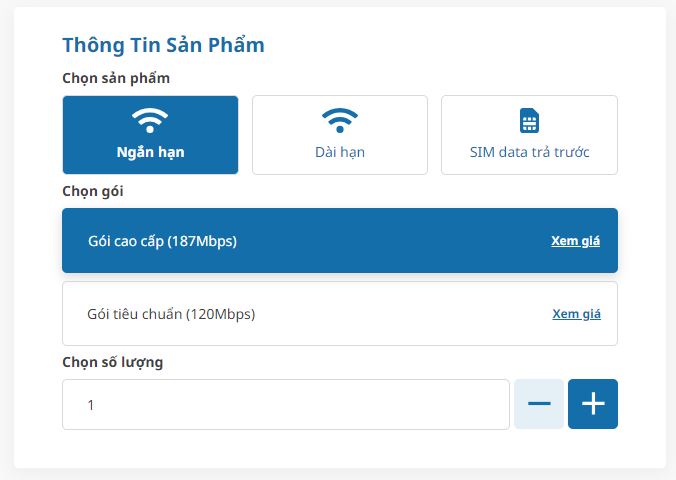Image resolution: width=676 pixels, height=480 pixels.
Task: Click the wifi icon above Ngắn hạn
Action: pos(150,121)
